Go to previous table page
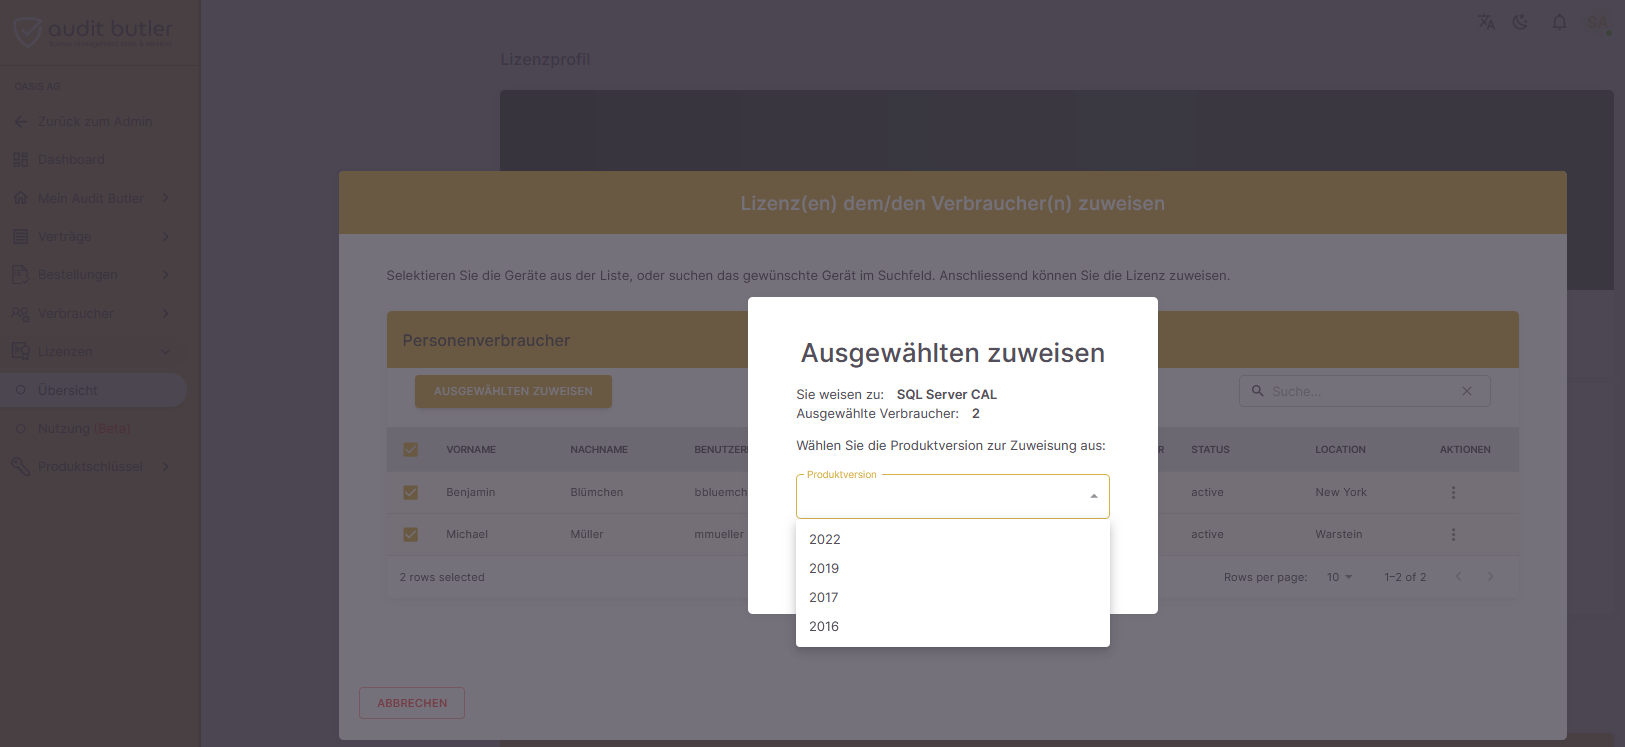 pyautogui.click(x=1458, y=576)
